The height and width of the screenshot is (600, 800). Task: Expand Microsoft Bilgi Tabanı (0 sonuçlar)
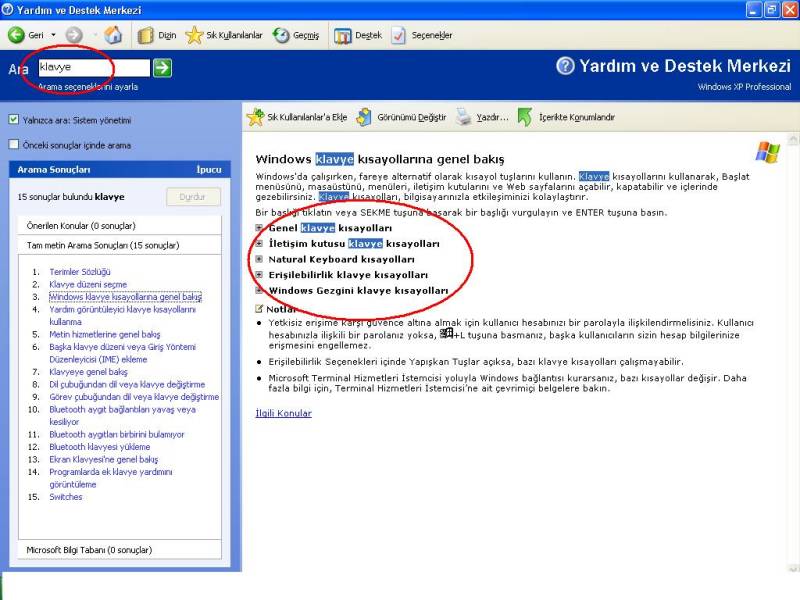(120, 550)
